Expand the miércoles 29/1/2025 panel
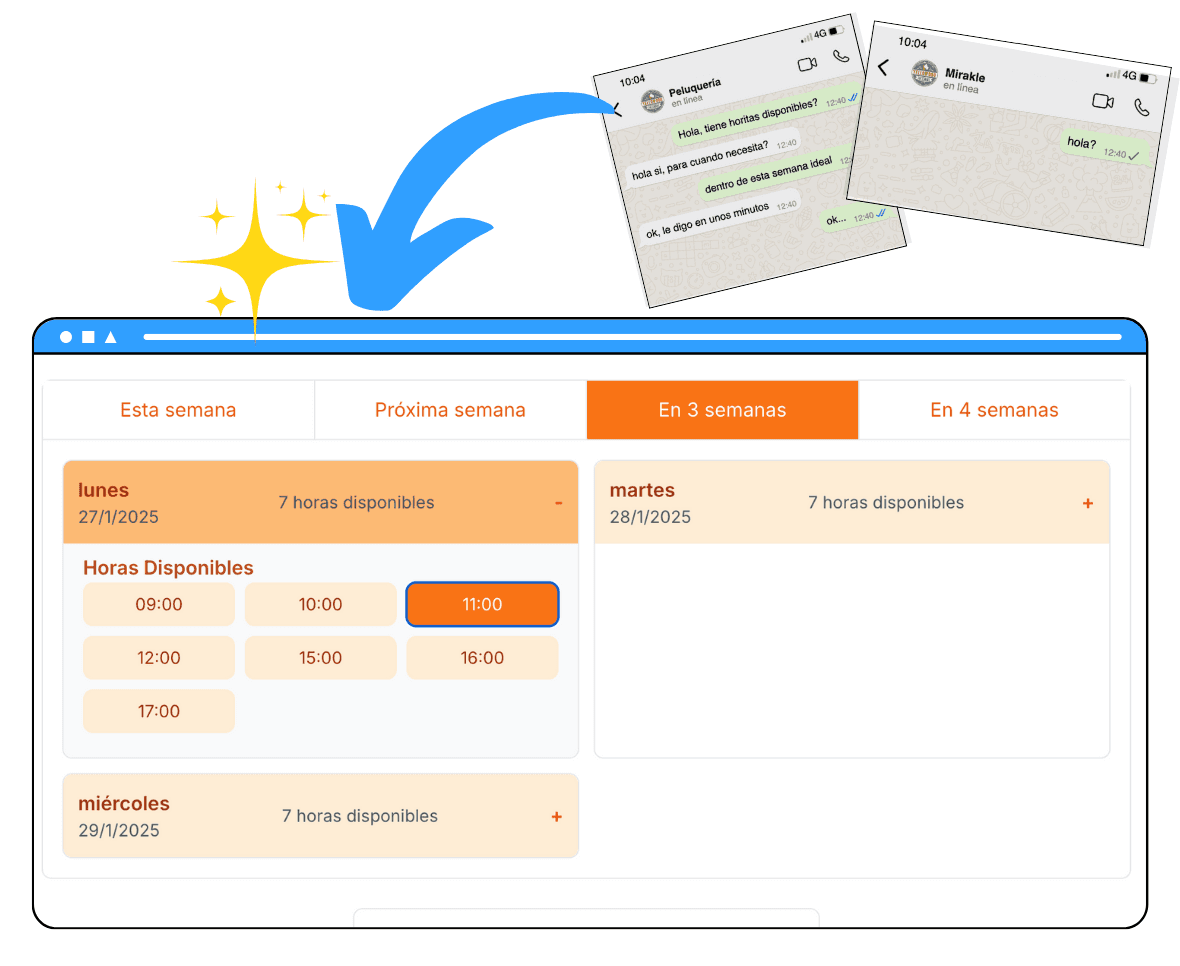This screenshot has height=966, width=1180. [x=557, y=817]
